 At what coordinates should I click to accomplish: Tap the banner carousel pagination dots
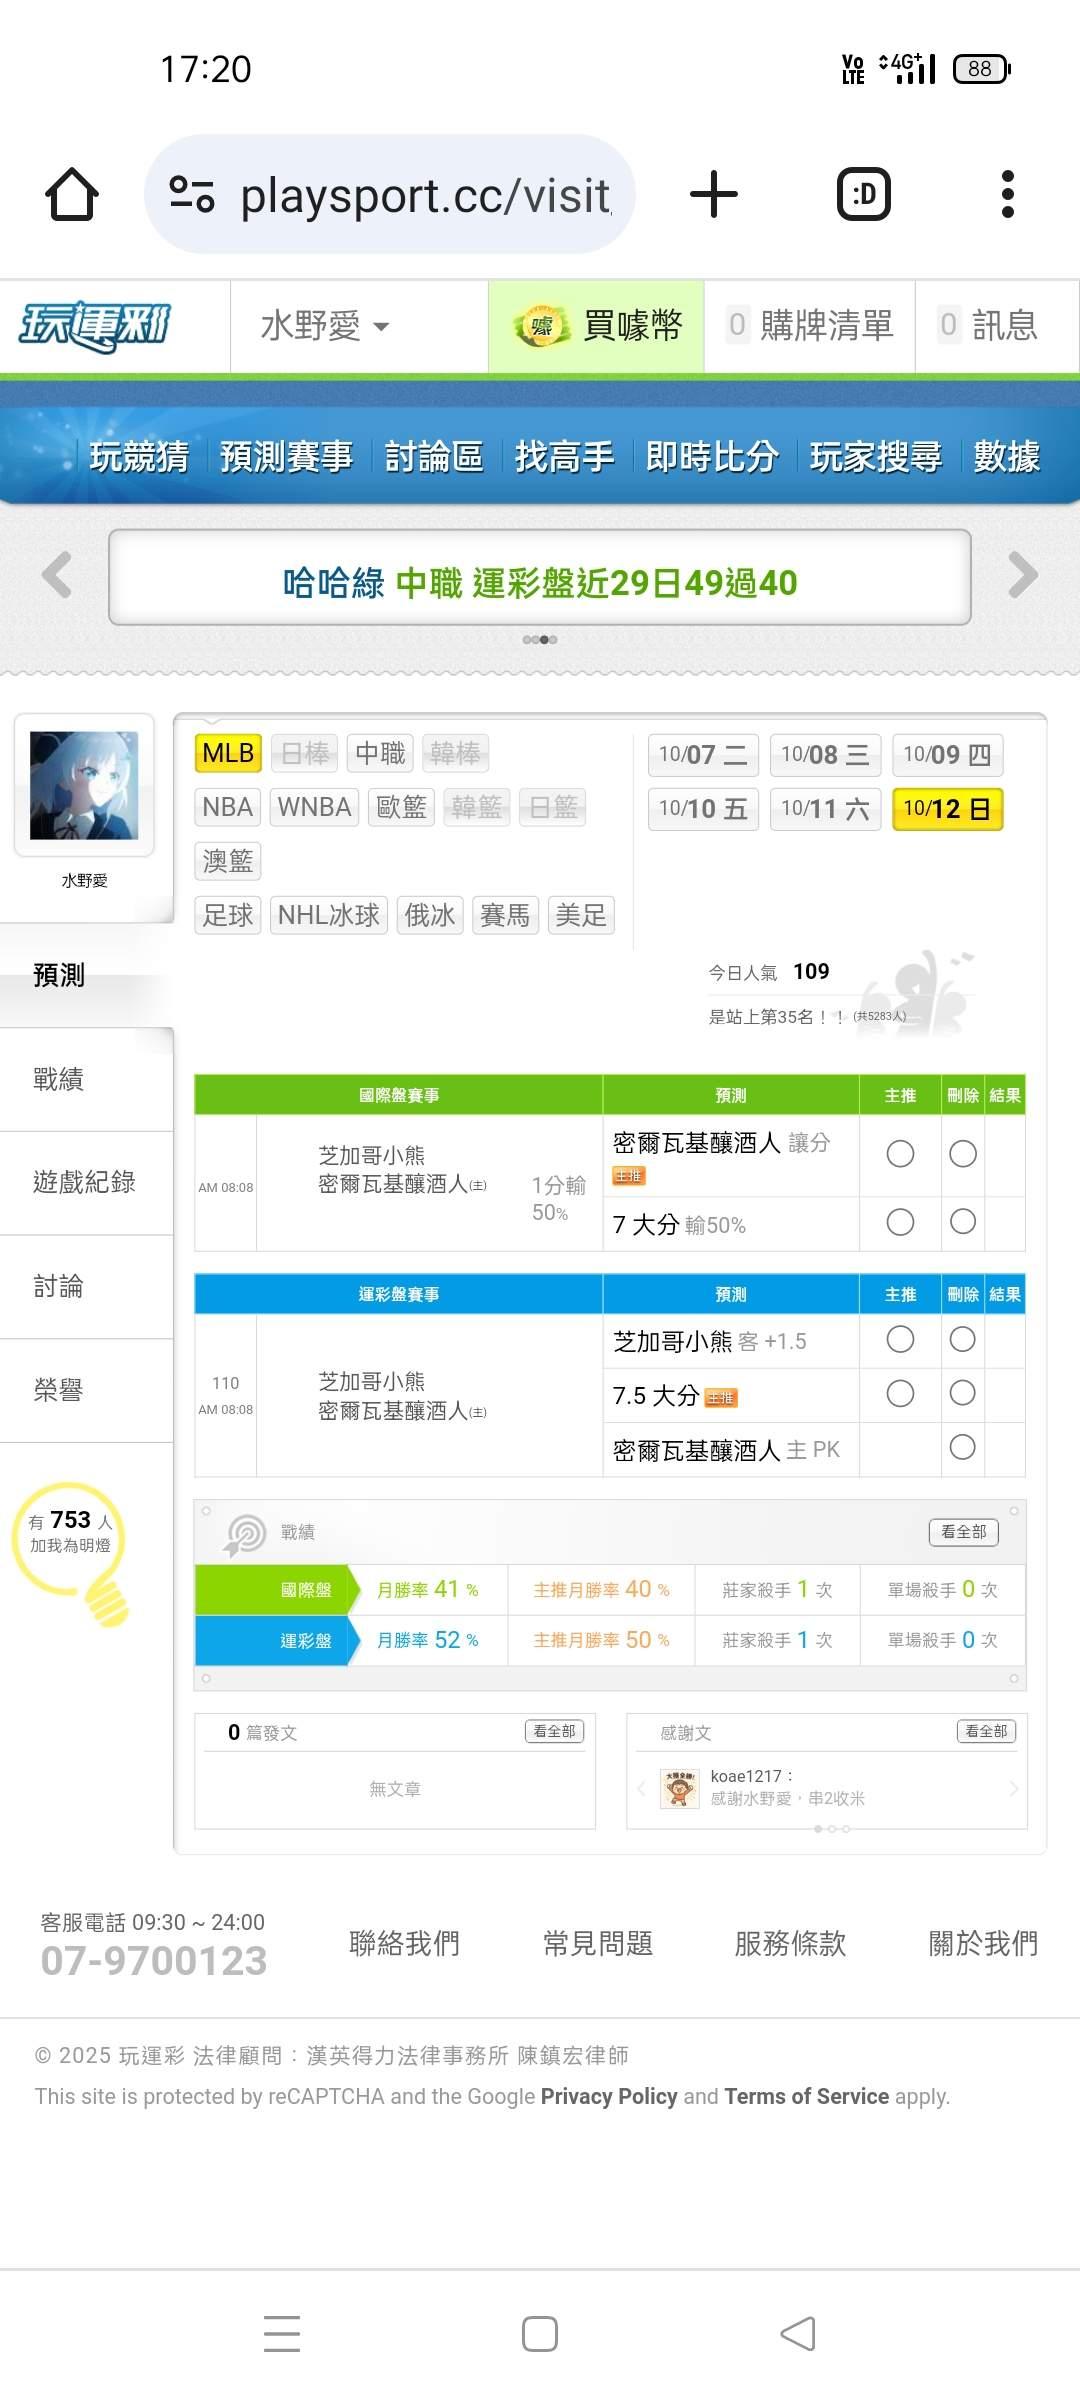[540, 640]
